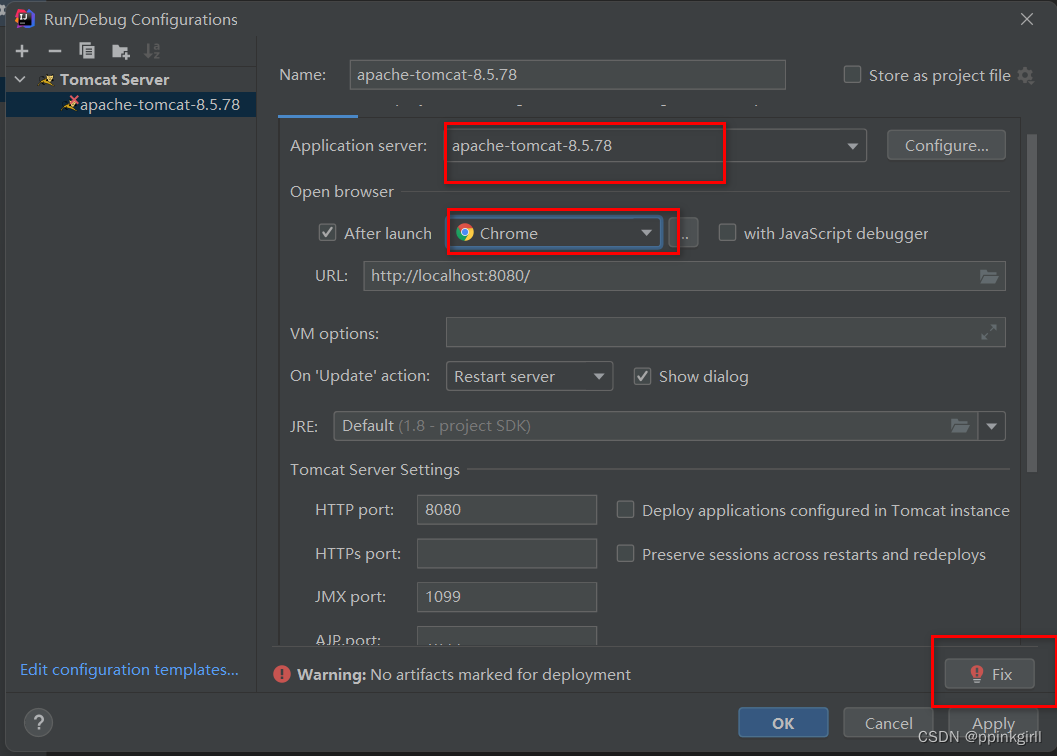The width and height of the screenshot is (1057, 756).
Task: Open the help question mark
Action: pos(38,723)
